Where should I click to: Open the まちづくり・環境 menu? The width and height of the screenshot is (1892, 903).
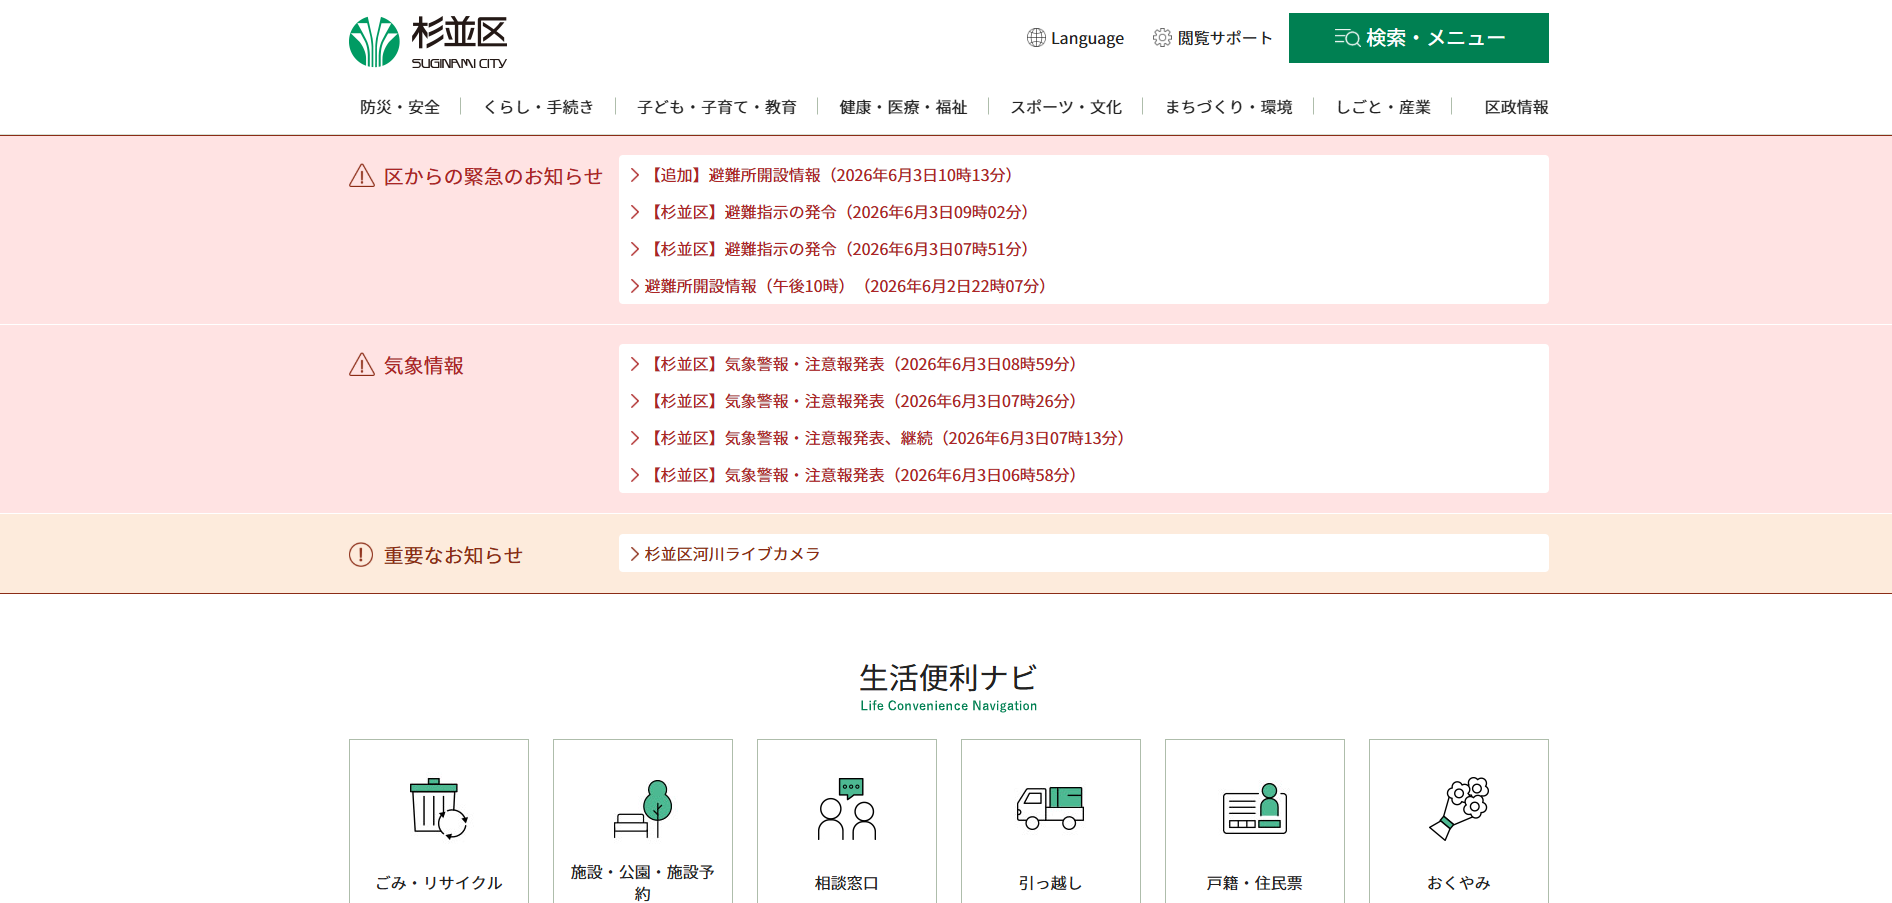(1229, 107)
